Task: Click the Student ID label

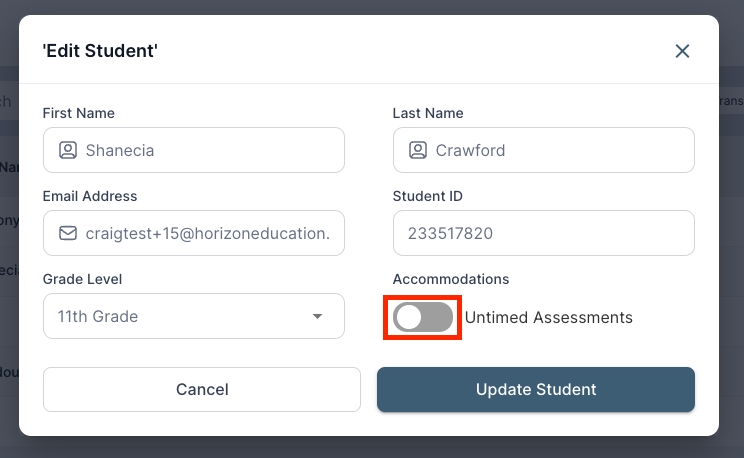Action: tap(427, 196)
